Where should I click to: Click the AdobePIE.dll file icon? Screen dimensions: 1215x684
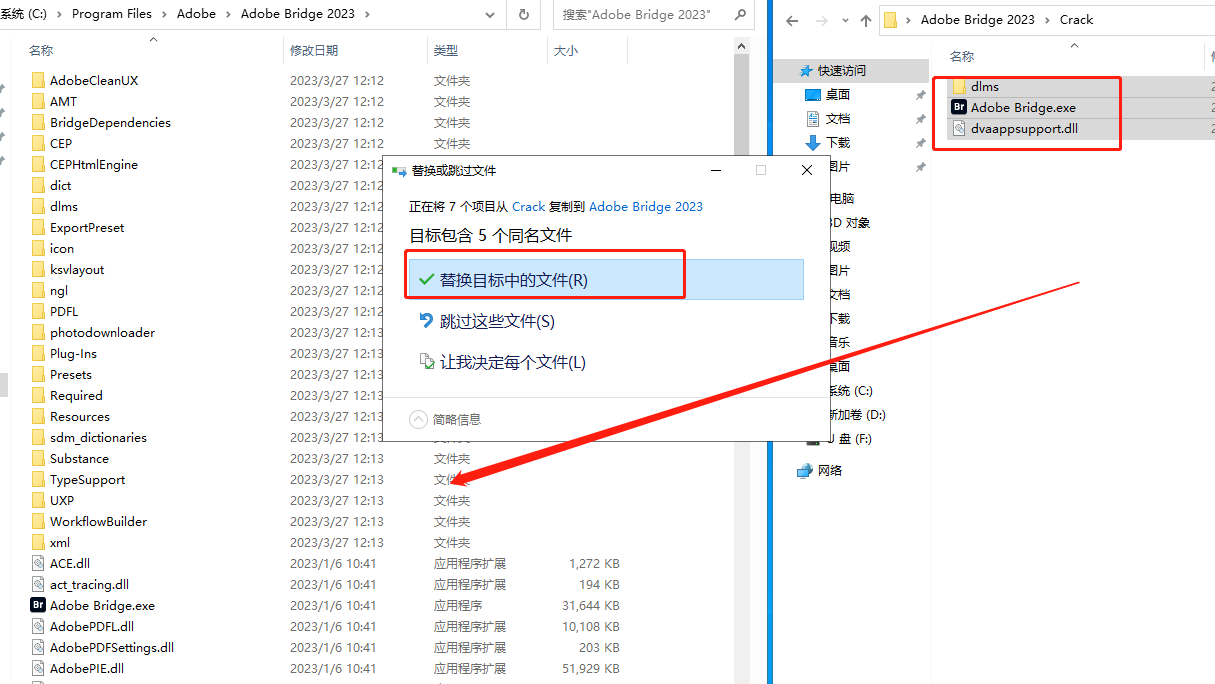click(38, 668)
